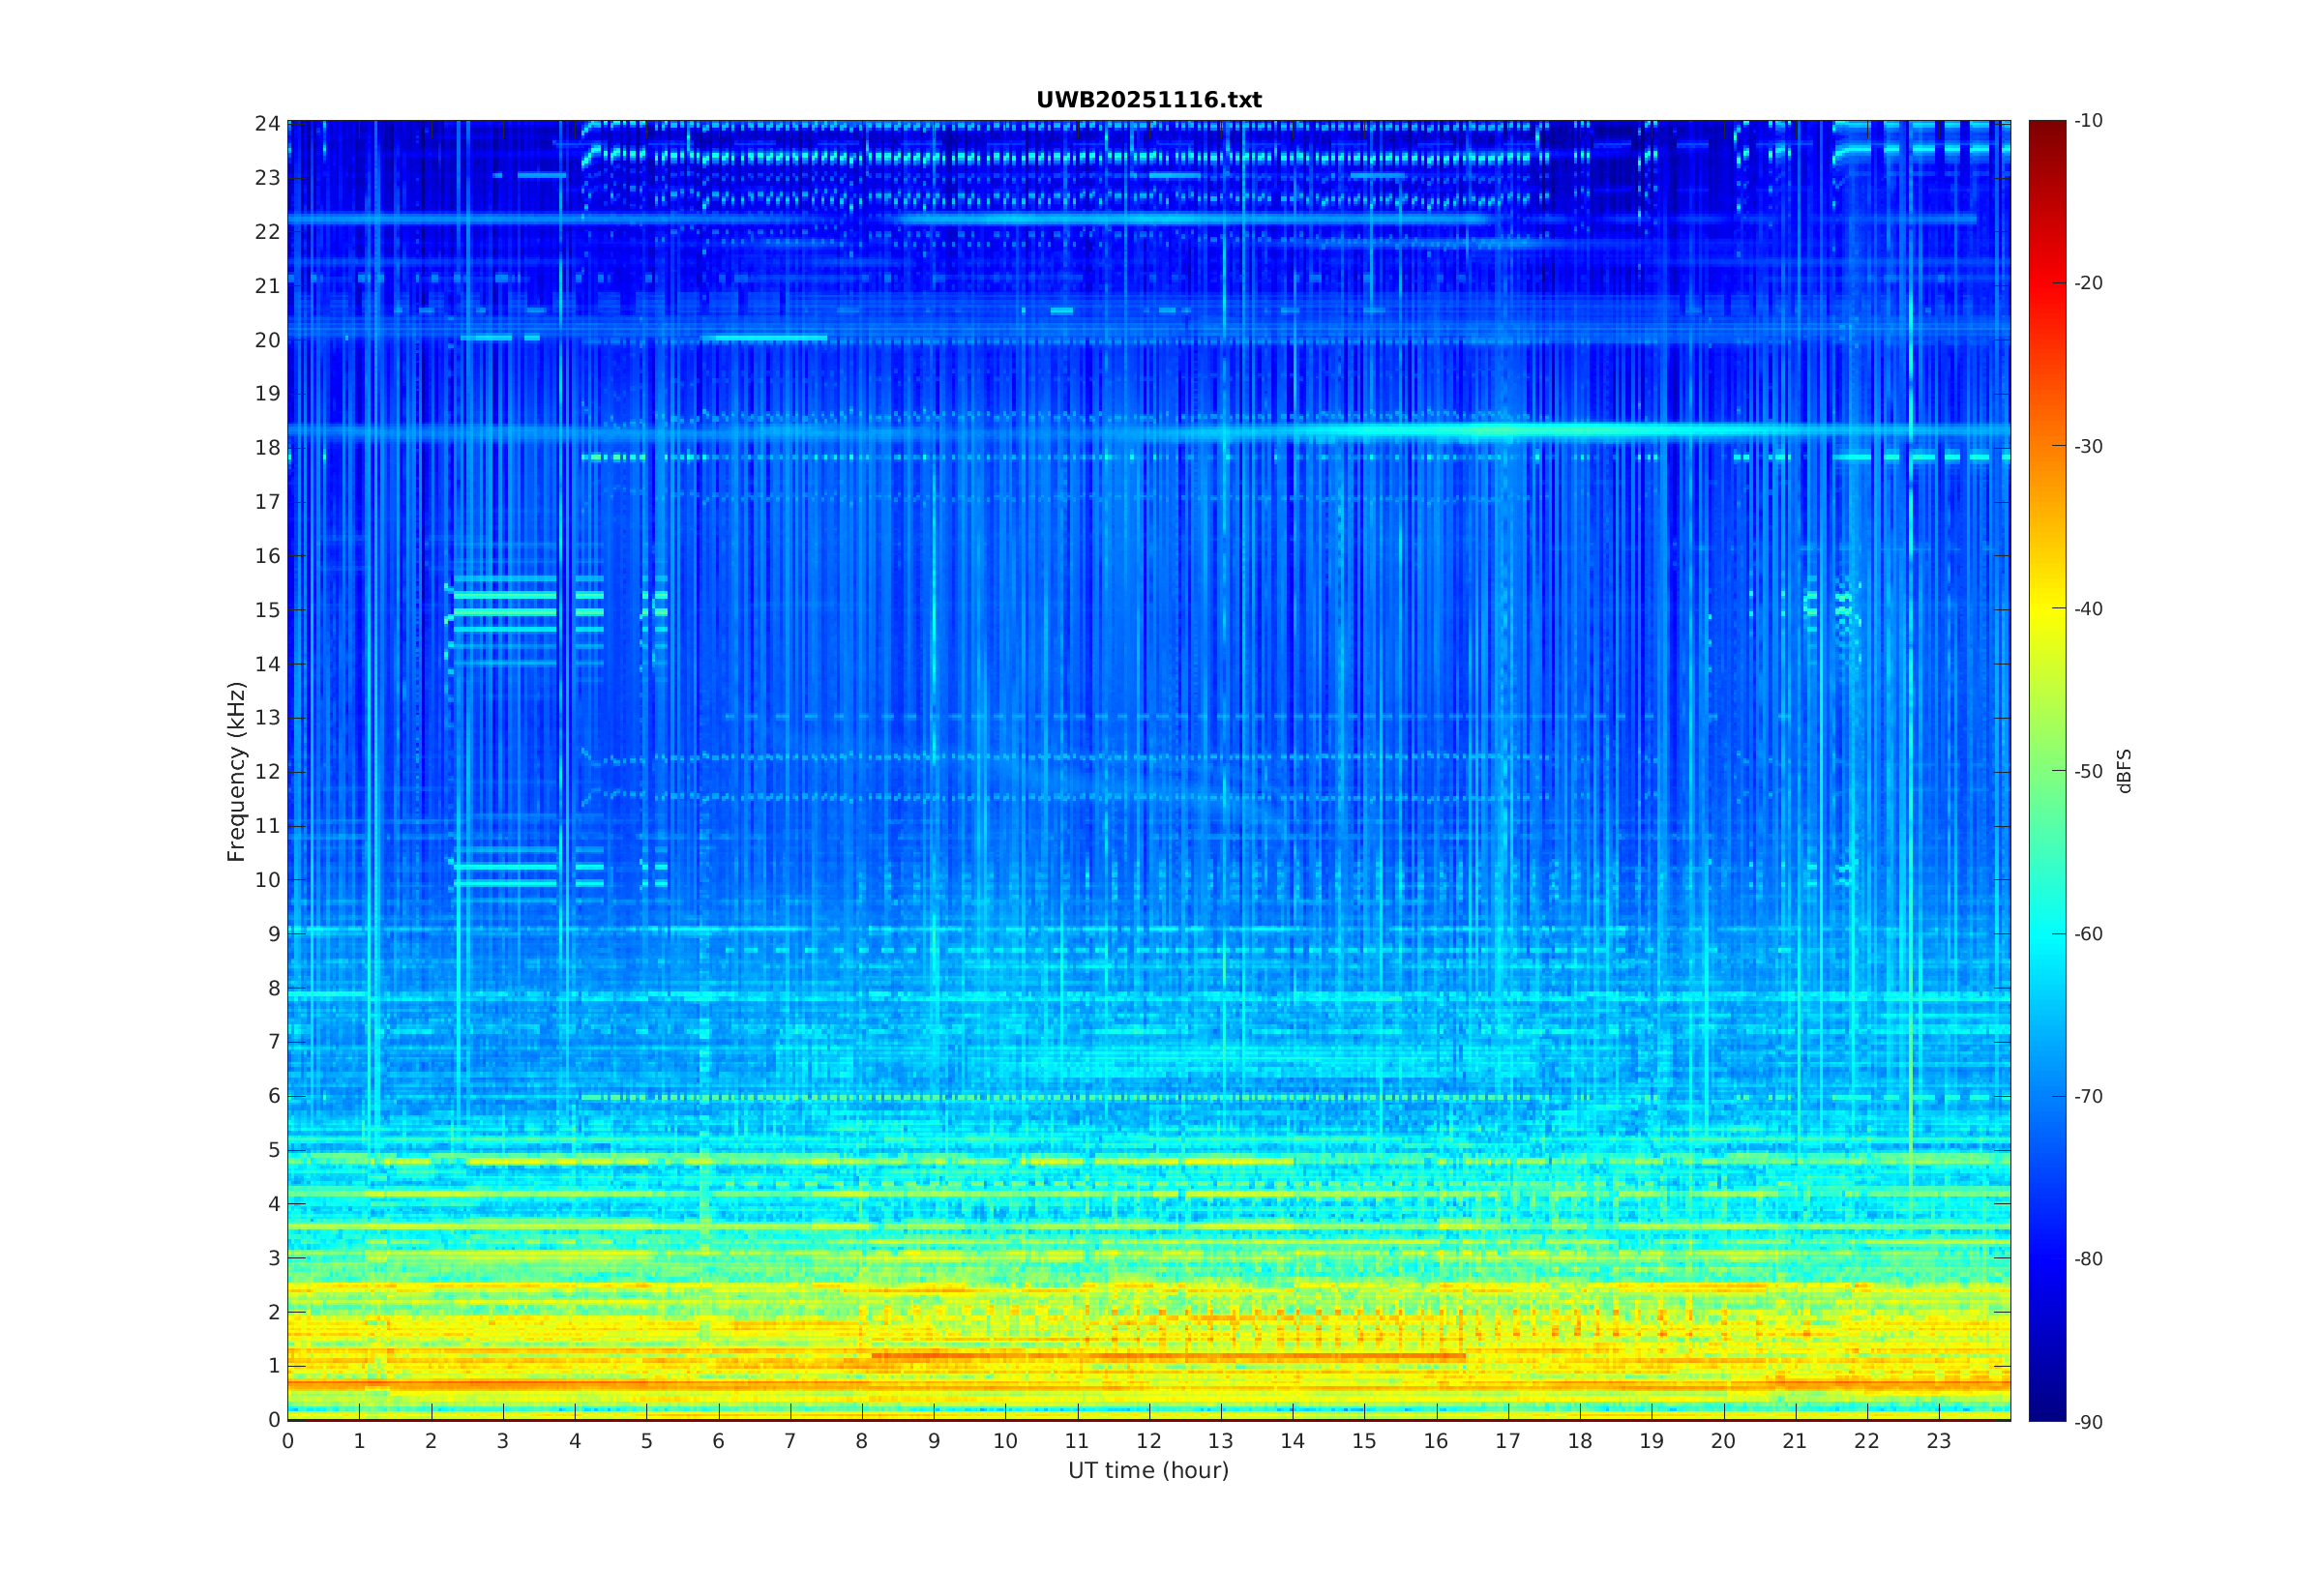Click the 5 kHz y-axis tick label
Image resolution: width=2322 pixels, height=1596 pixels.
[273, 1150]
